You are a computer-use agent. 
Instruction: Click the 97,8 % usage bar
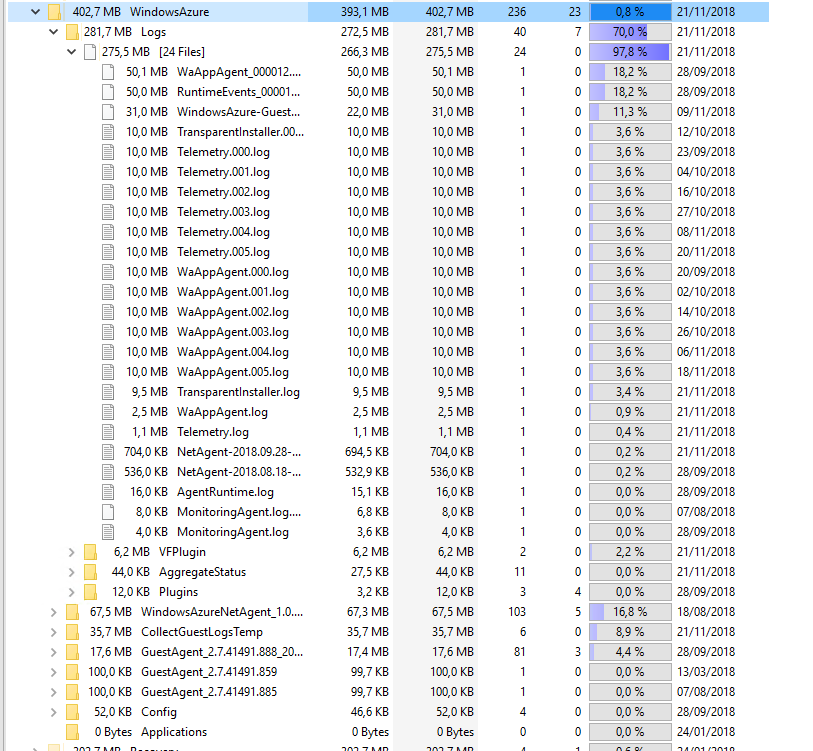(x=629, y=52)
